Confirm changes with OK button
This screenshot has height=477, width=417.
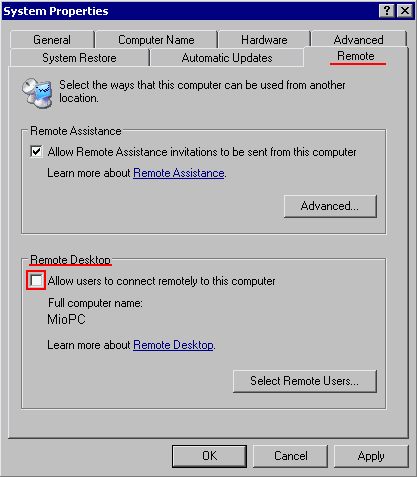(210, 456)
